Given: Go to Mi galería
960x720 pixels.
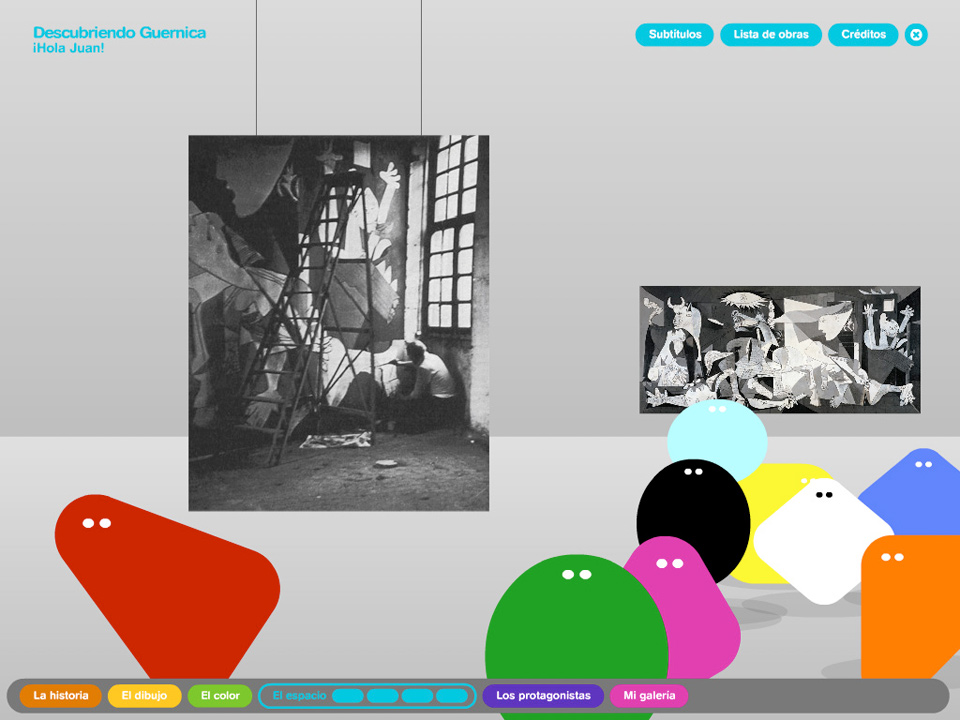Looking at the screenshot, I should tap(649, 696).
